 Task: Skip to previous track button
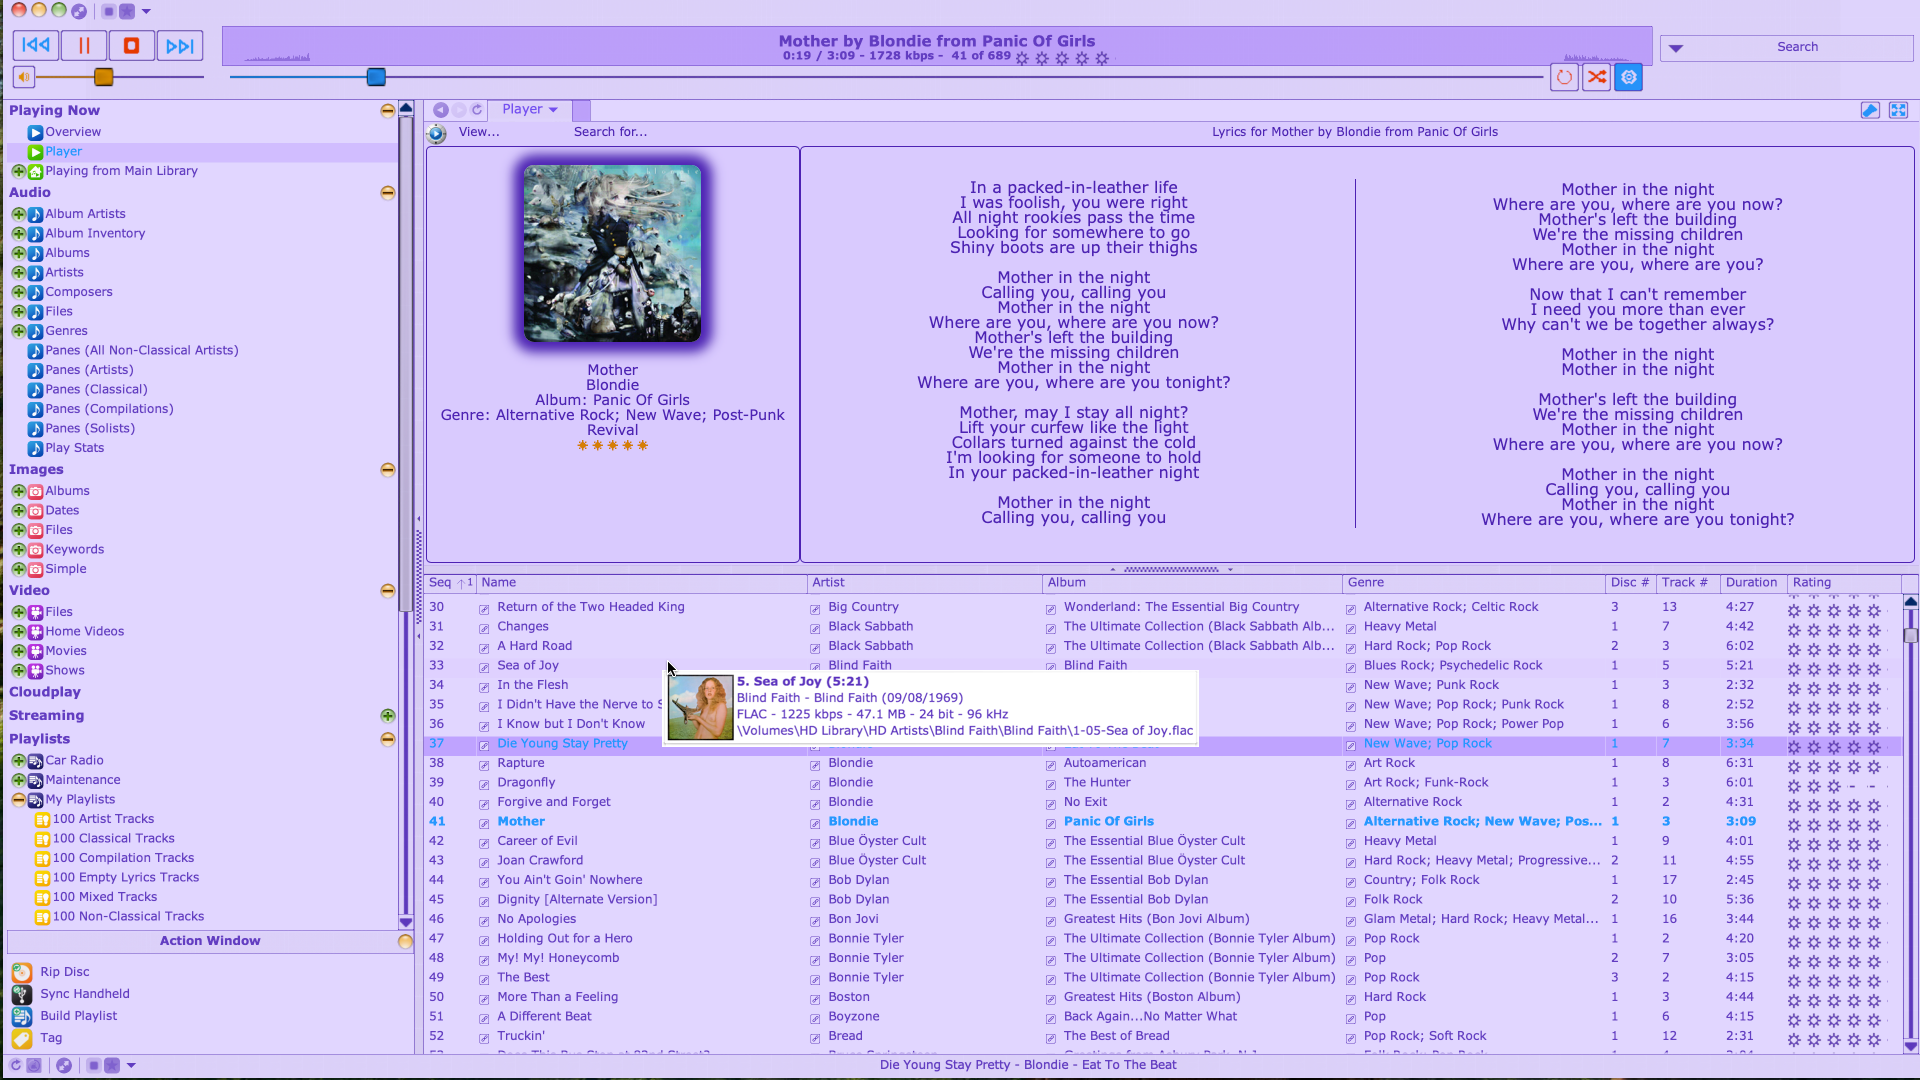coord(36,45)
